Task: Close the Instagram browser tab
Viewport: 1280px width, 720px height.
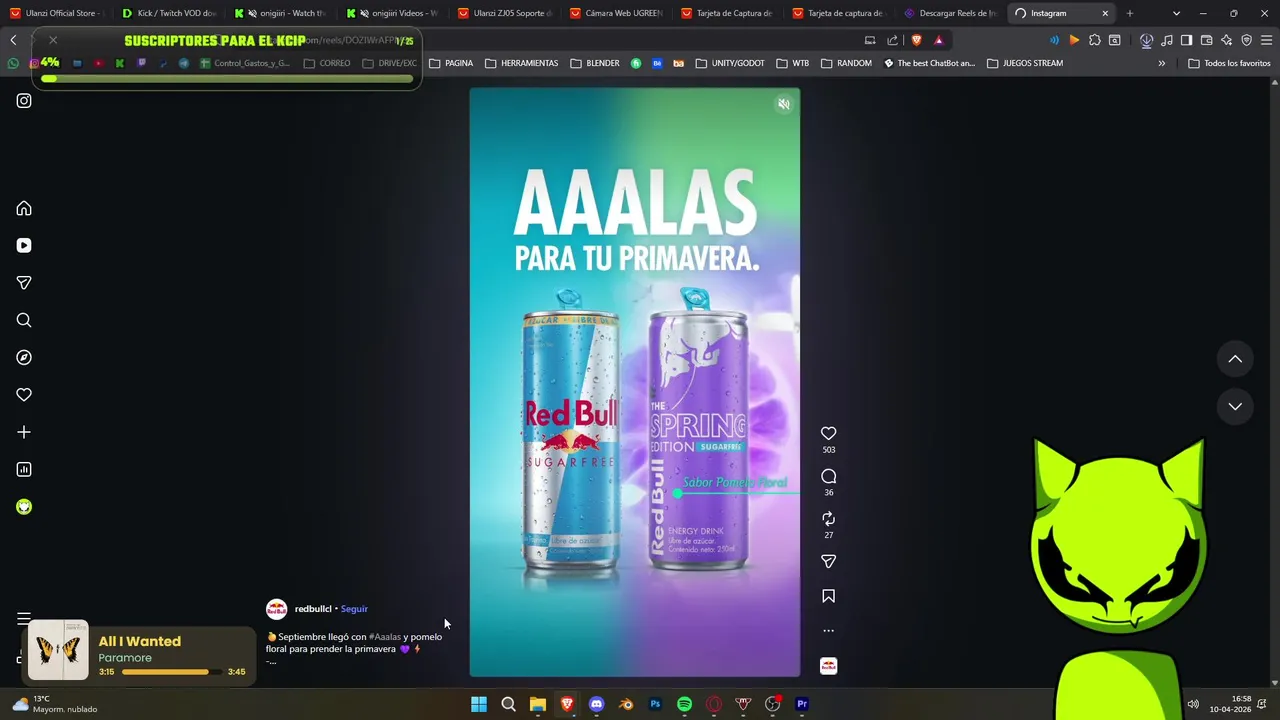Action: [1105, 13]
